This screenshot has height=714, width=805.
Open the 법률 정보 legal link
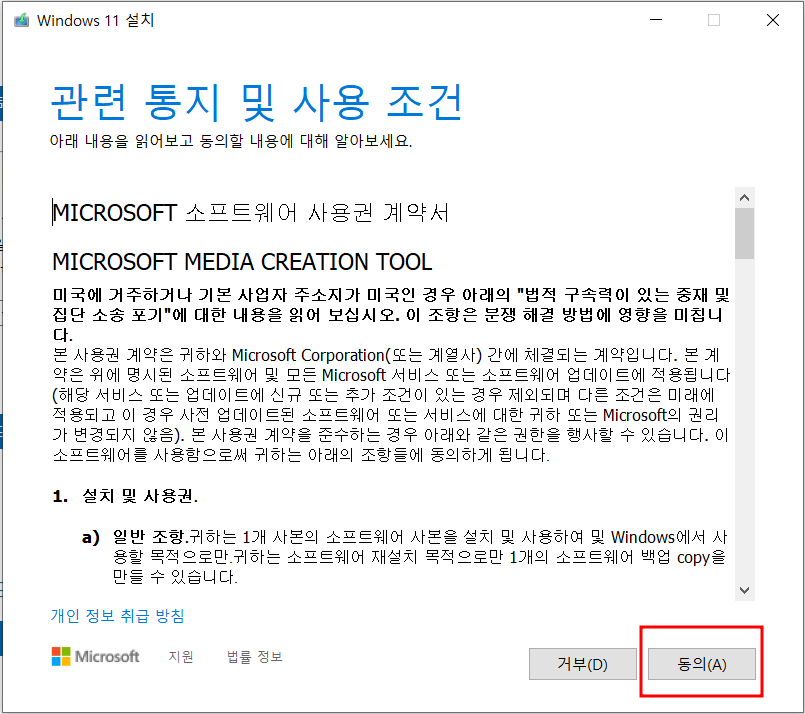255,657
